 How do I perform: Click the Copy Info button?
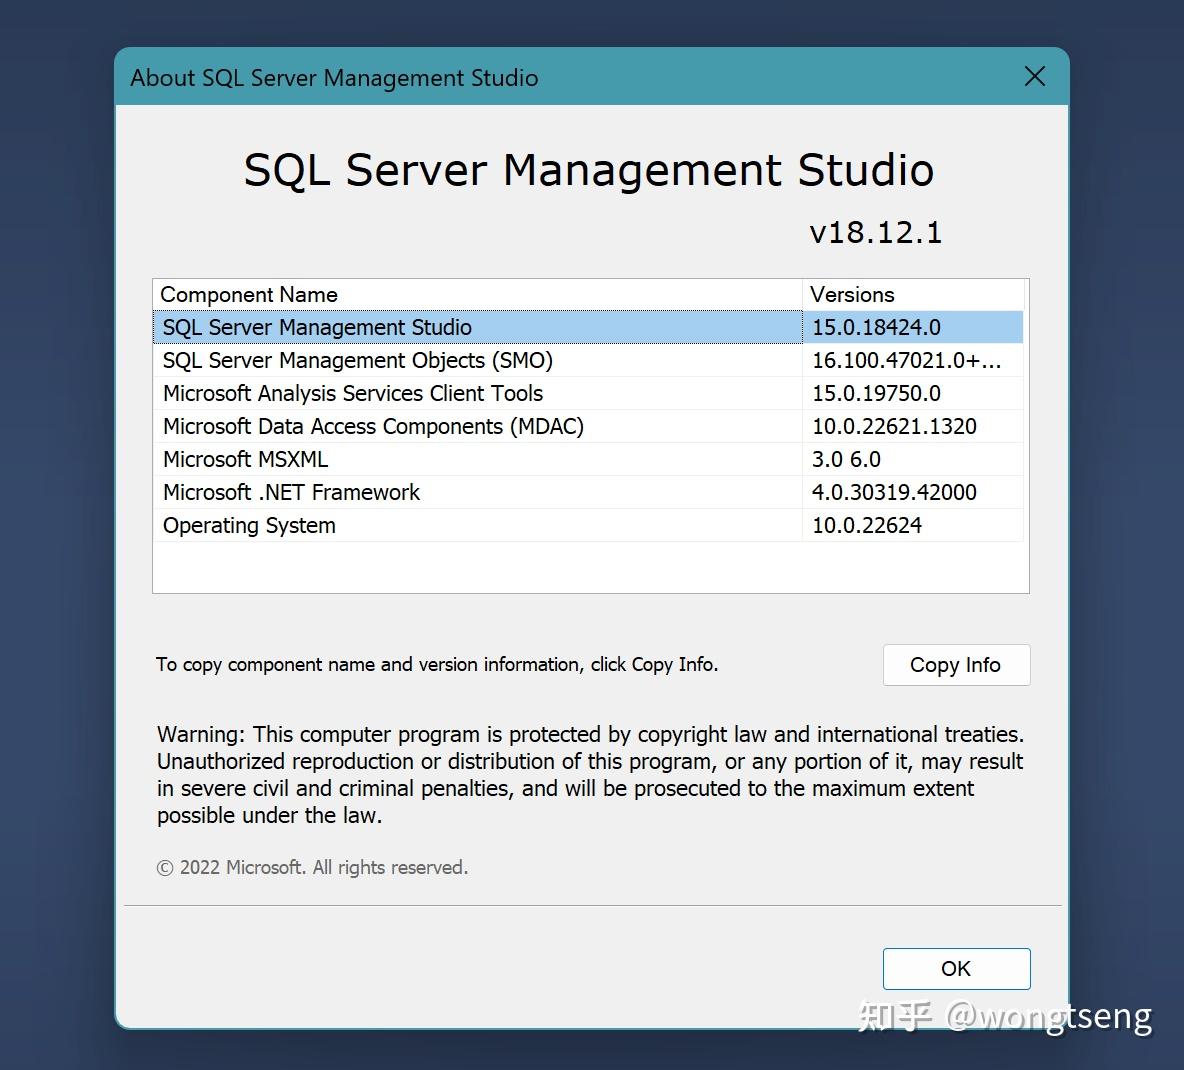pos(955,665)
